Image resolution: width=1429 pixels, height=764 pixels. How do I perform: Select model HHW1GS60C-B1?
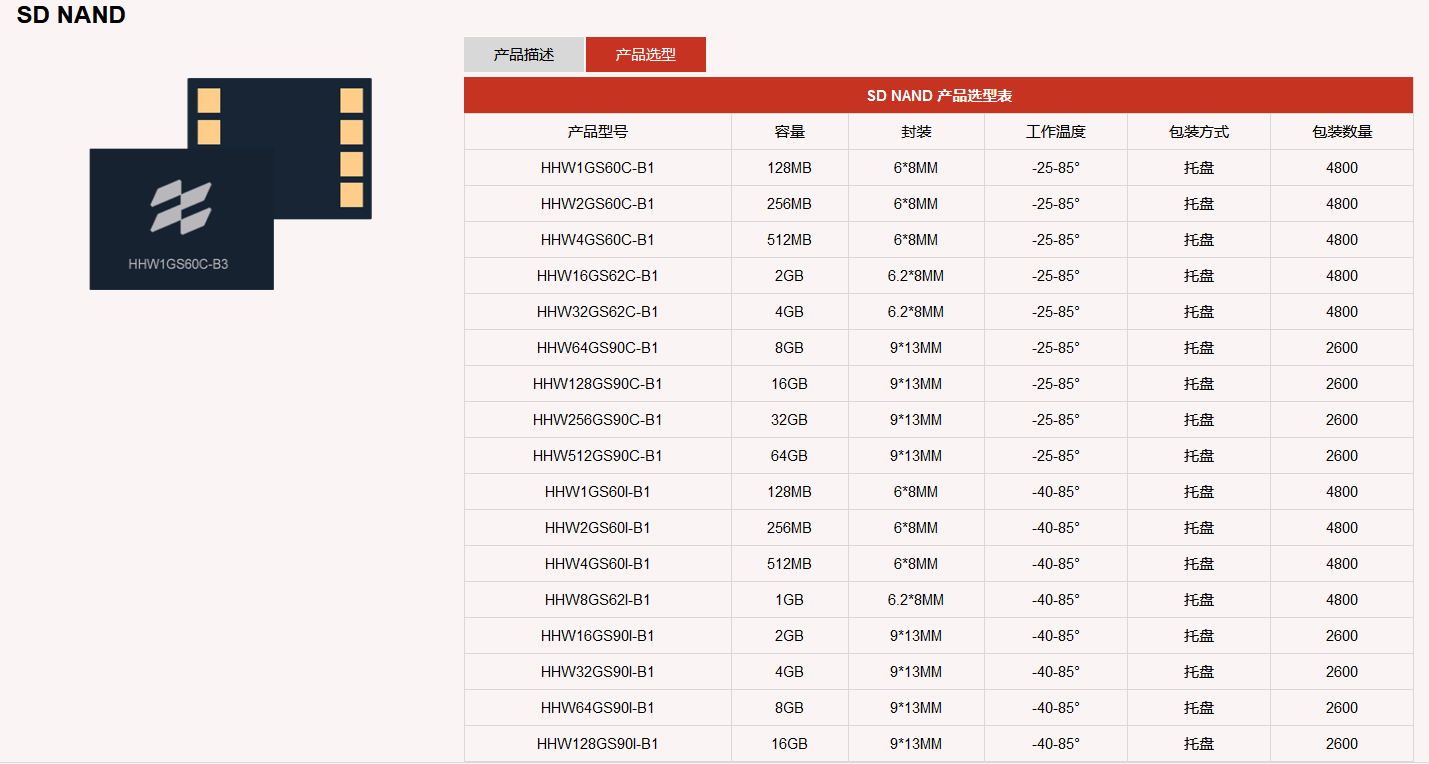[598, 168]
